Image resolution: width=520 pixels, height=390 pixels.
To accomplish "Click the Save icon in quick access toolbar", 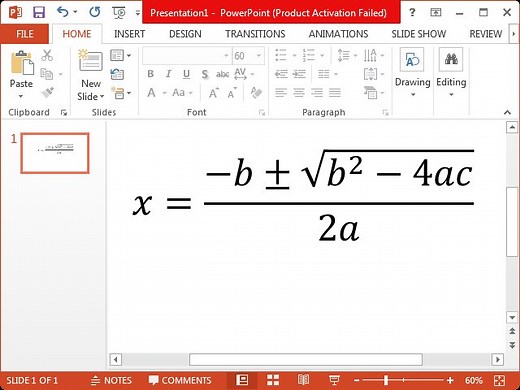I will point(39,13).
